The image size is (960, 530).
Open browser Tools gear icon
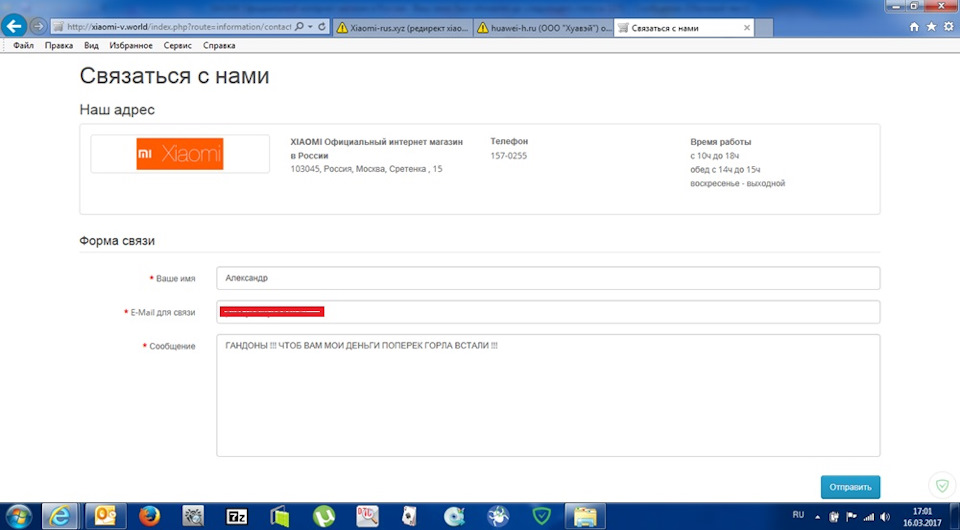[948, 27]
